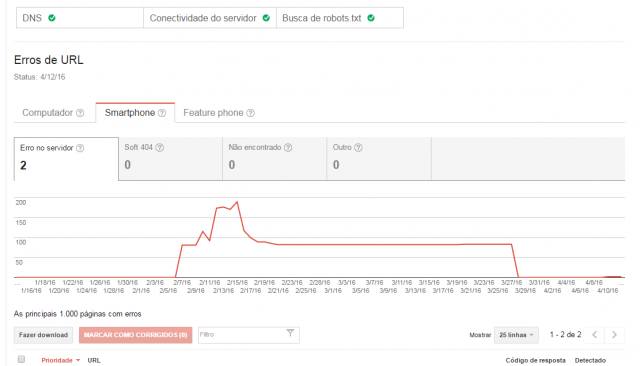Switch to the Feature phone tab
Viewport: 640px width, 366px height.
[219, 113]
